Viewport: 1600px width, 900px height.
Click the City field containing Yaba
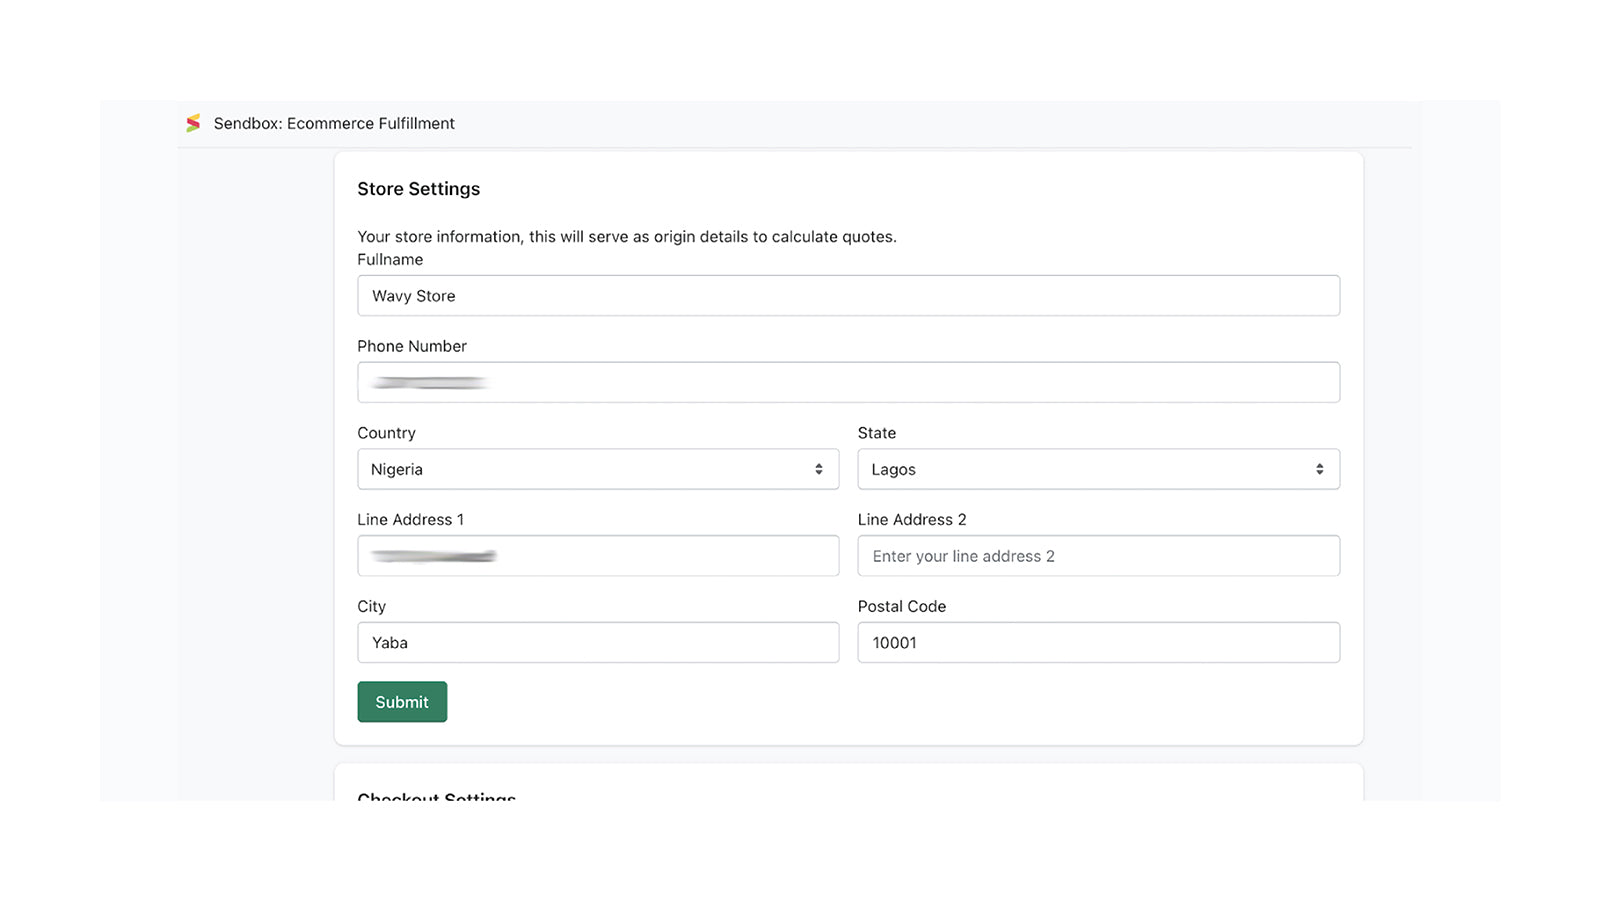(598, 642)
